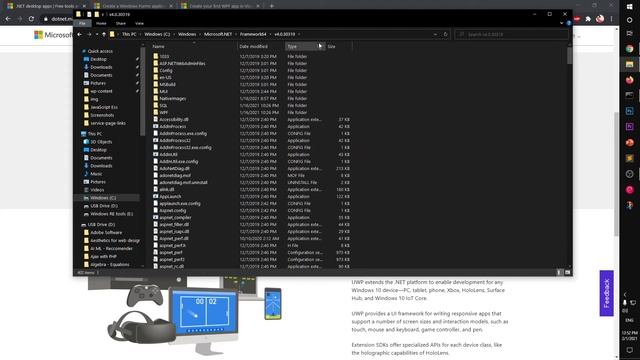Open the Type column filter dropdown arrow
The width and height of the screenshot is (640, 360).
[321, 47]
